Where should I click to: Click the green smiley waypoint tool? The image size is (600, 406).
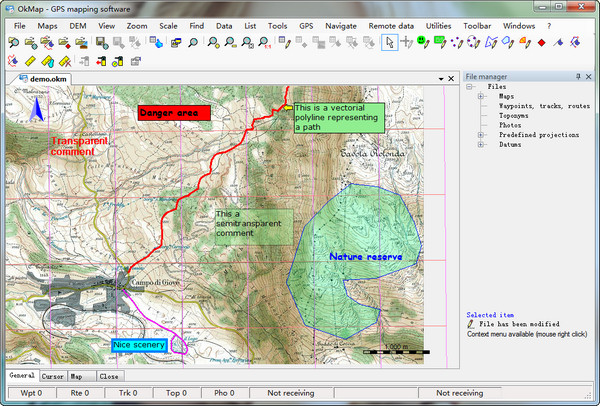click(423, 42)
